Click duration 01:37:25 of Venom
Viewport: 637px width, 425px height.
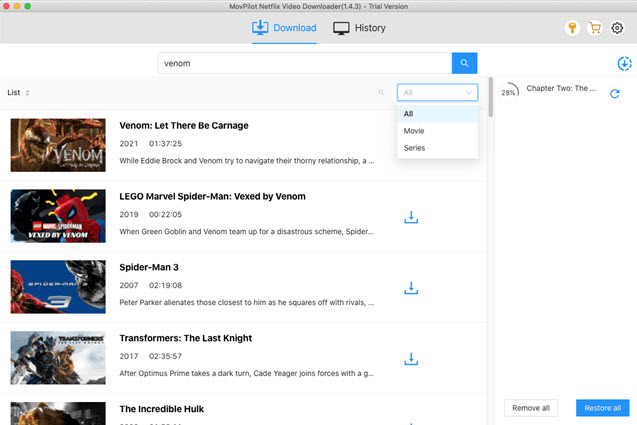pyautogui.click(x=165, y=143)
